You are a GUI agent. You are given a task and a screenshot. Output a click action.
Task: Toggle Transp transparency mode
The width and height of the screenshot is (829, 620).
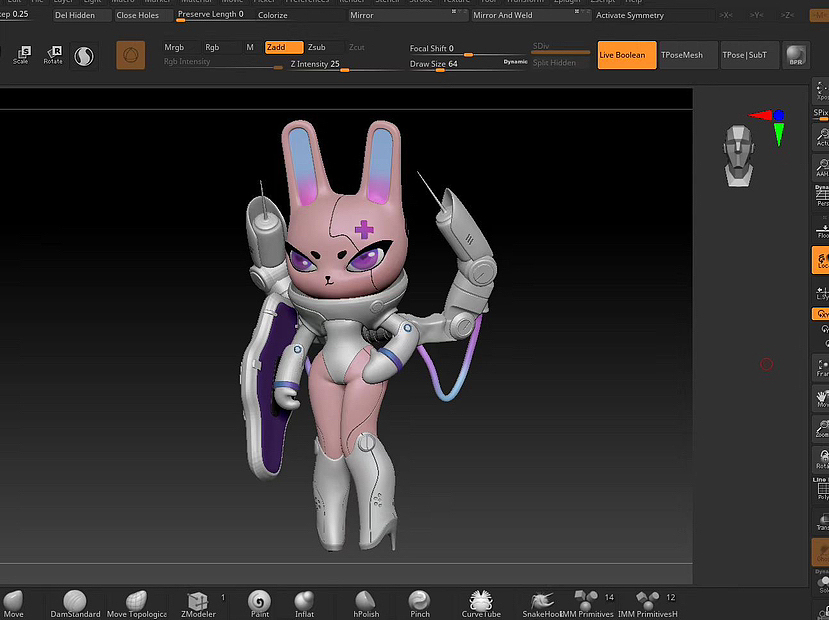(821, 522)
